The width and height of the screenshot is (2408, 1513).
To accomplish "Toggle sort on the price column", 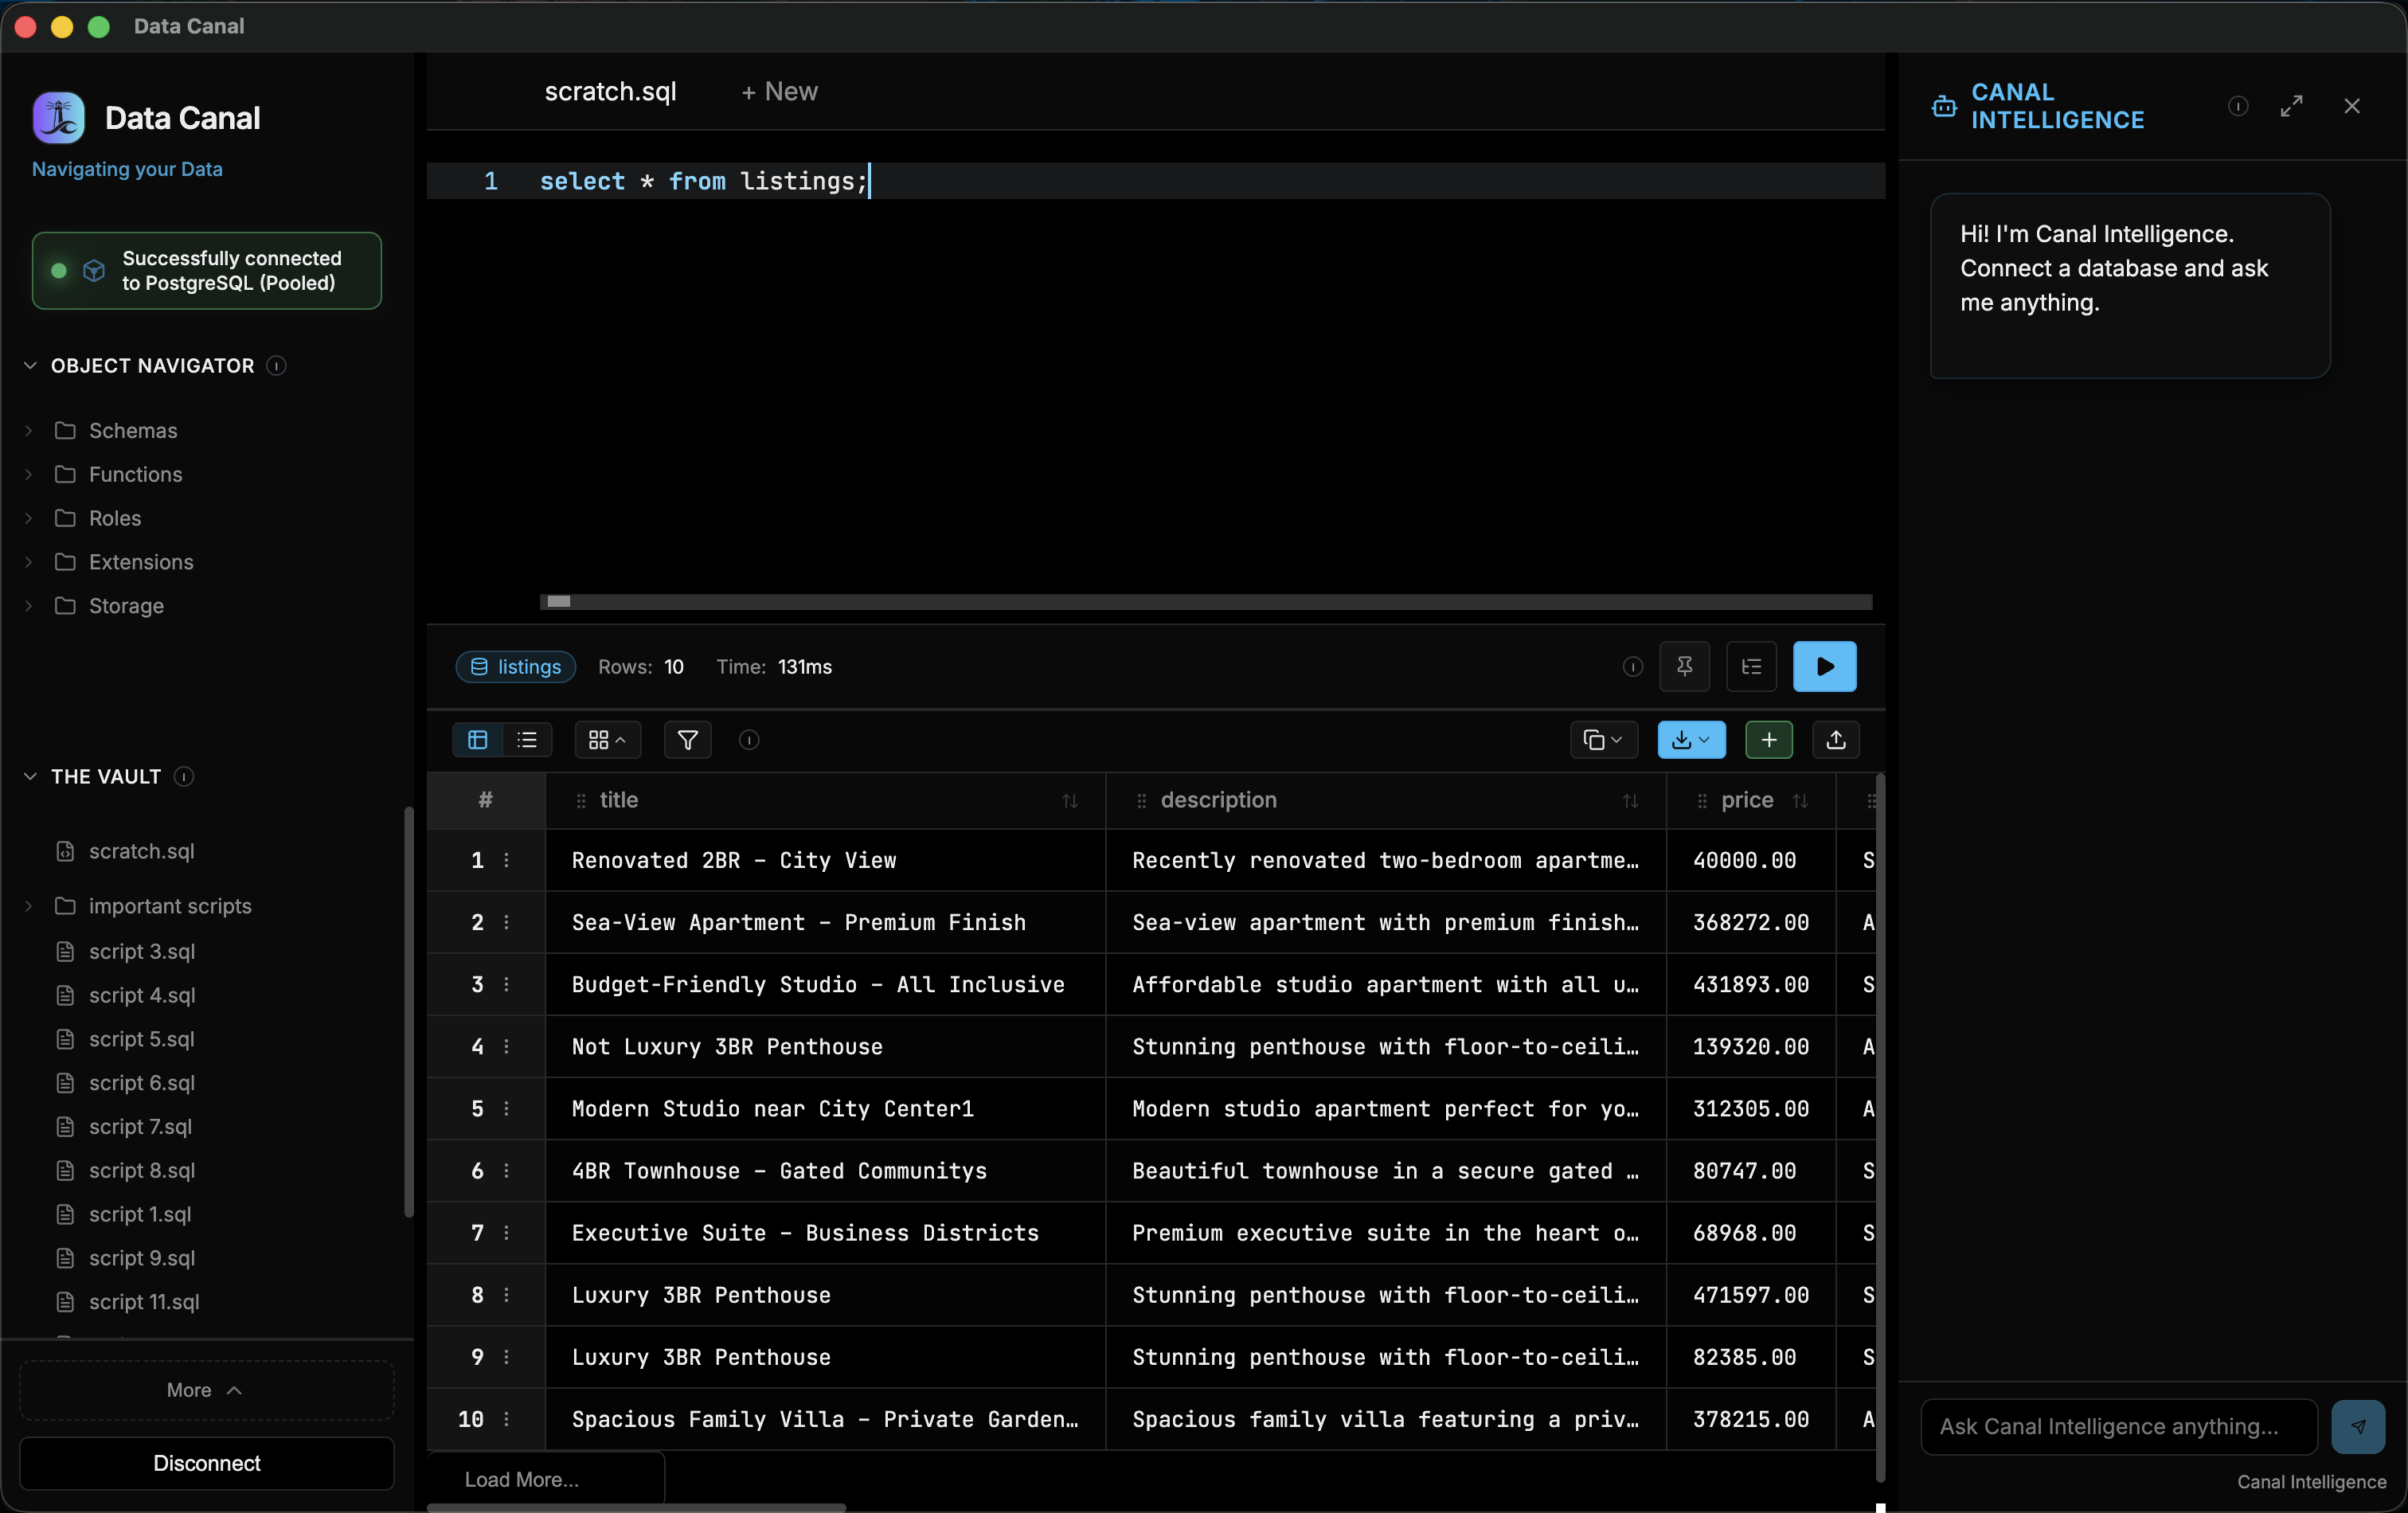I will tap(1802, 800).
